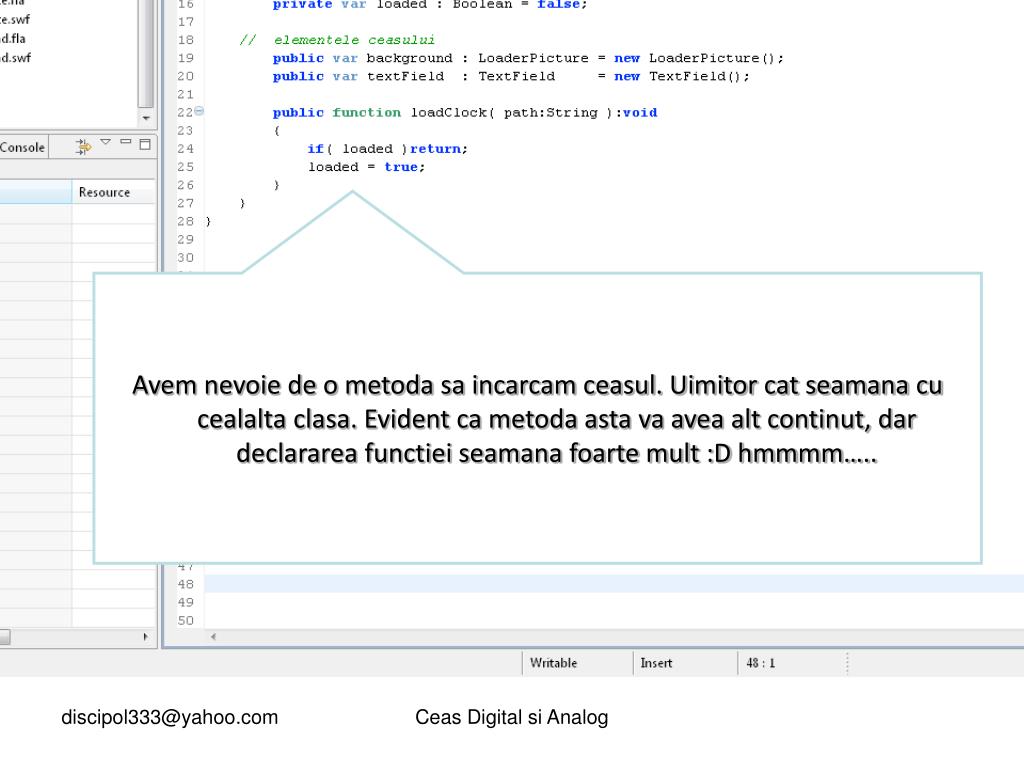
Task: Click the background LoaderPicture declaration
Action: pyautogui.click(x=528, y=58)
